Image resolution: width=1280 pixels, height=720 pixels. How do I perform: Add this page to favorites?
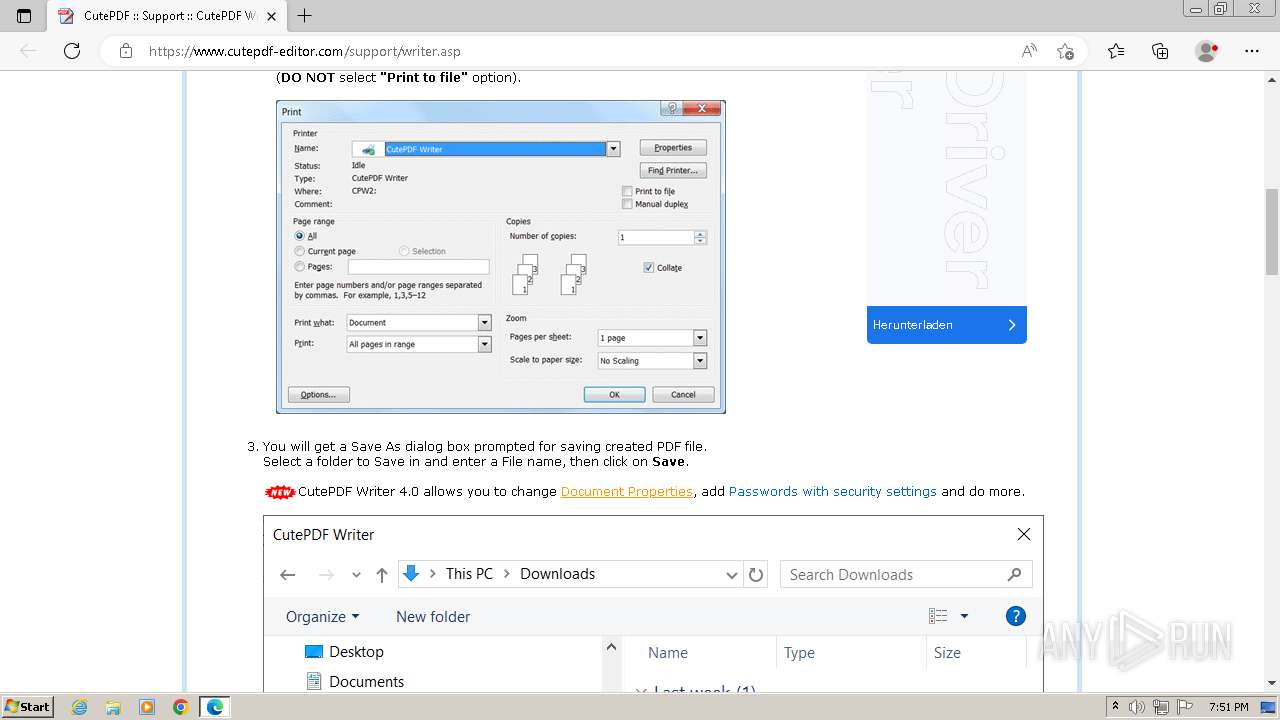click(x=1065, y=51)
